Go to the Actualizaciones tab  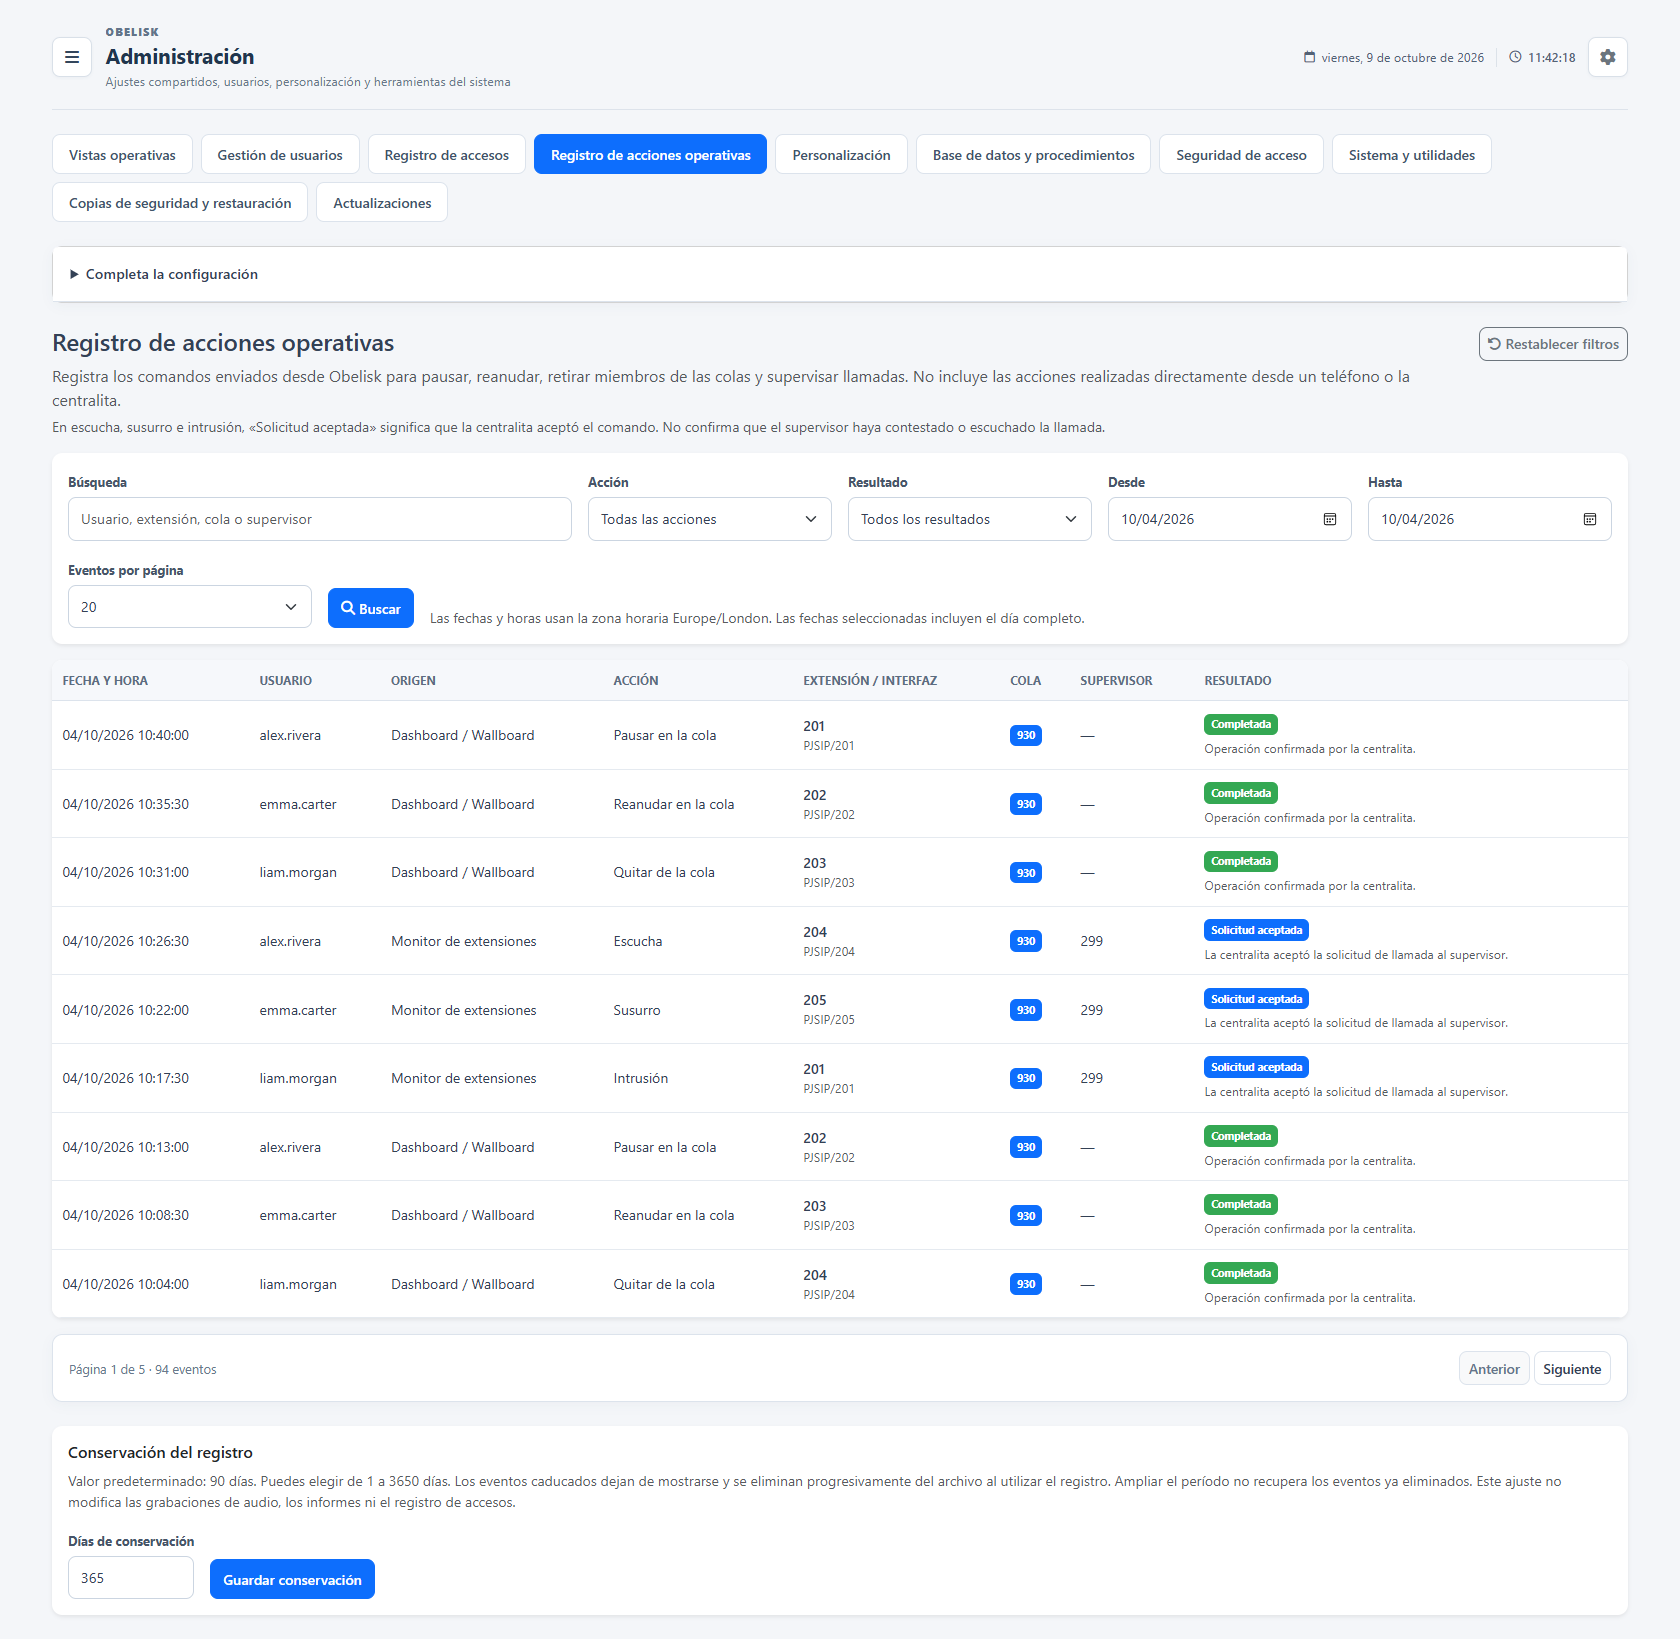point(382,203)
